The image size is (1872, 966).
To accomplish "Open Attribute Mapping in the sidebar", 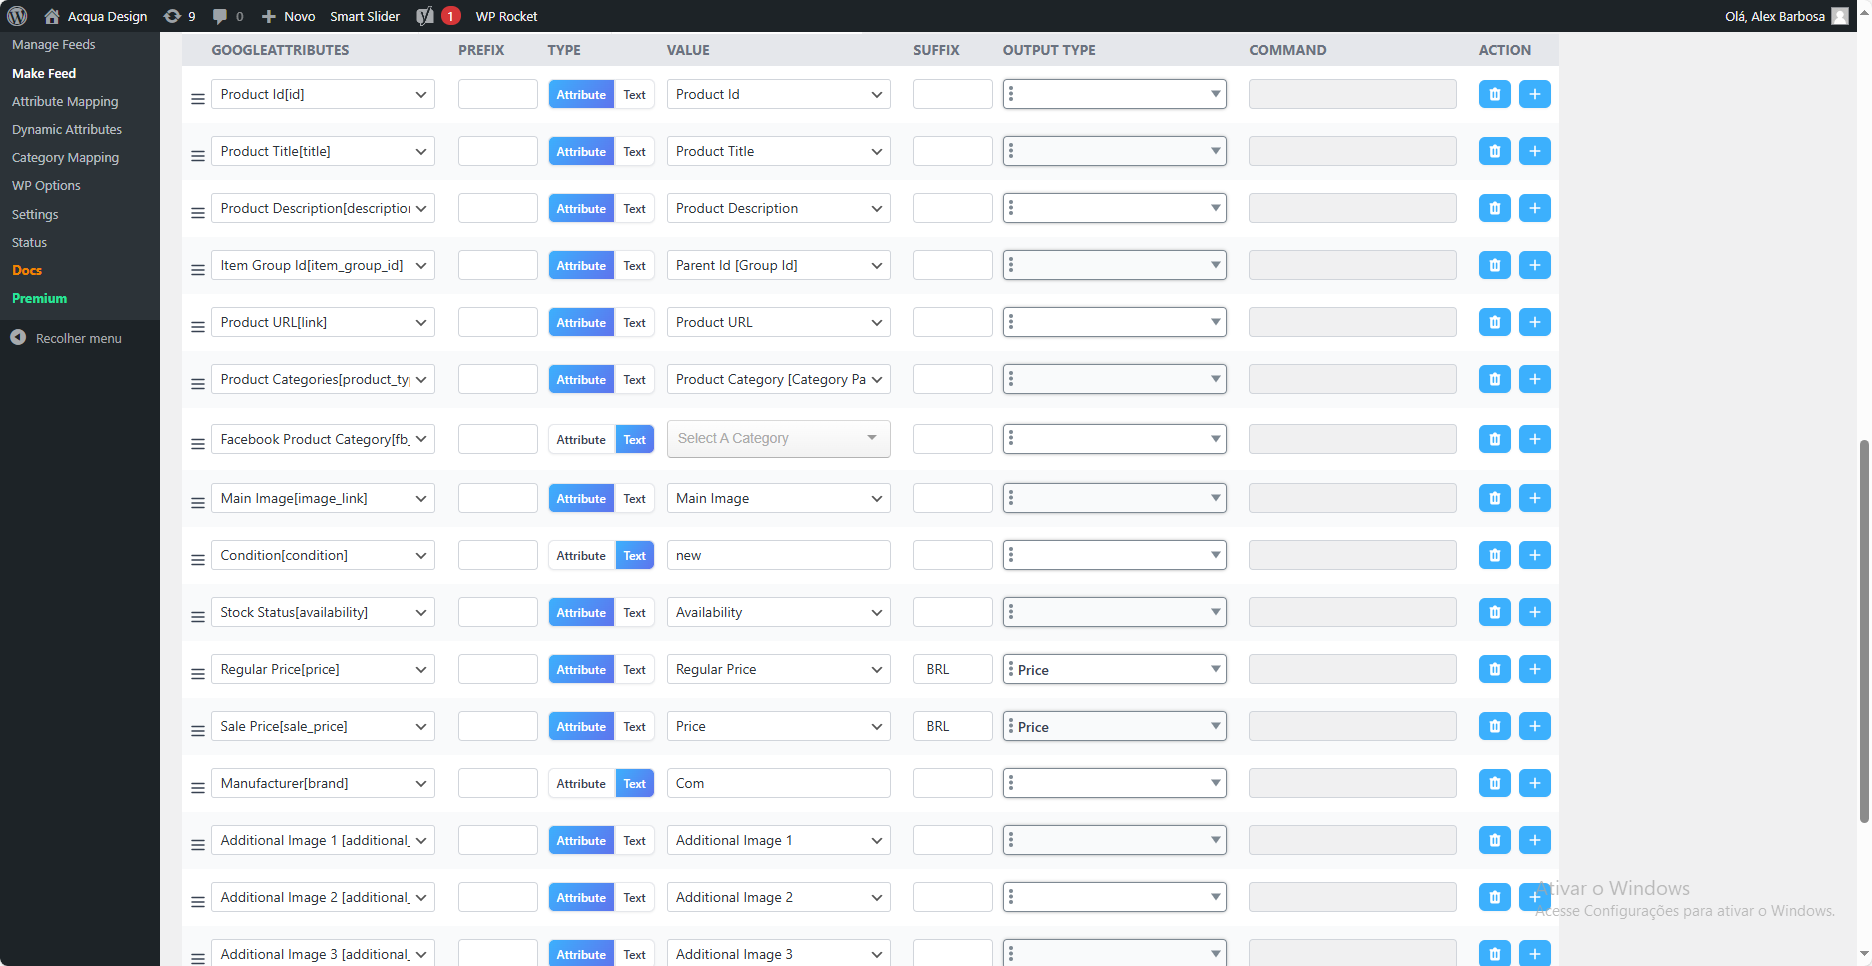I will coord(65,101).
